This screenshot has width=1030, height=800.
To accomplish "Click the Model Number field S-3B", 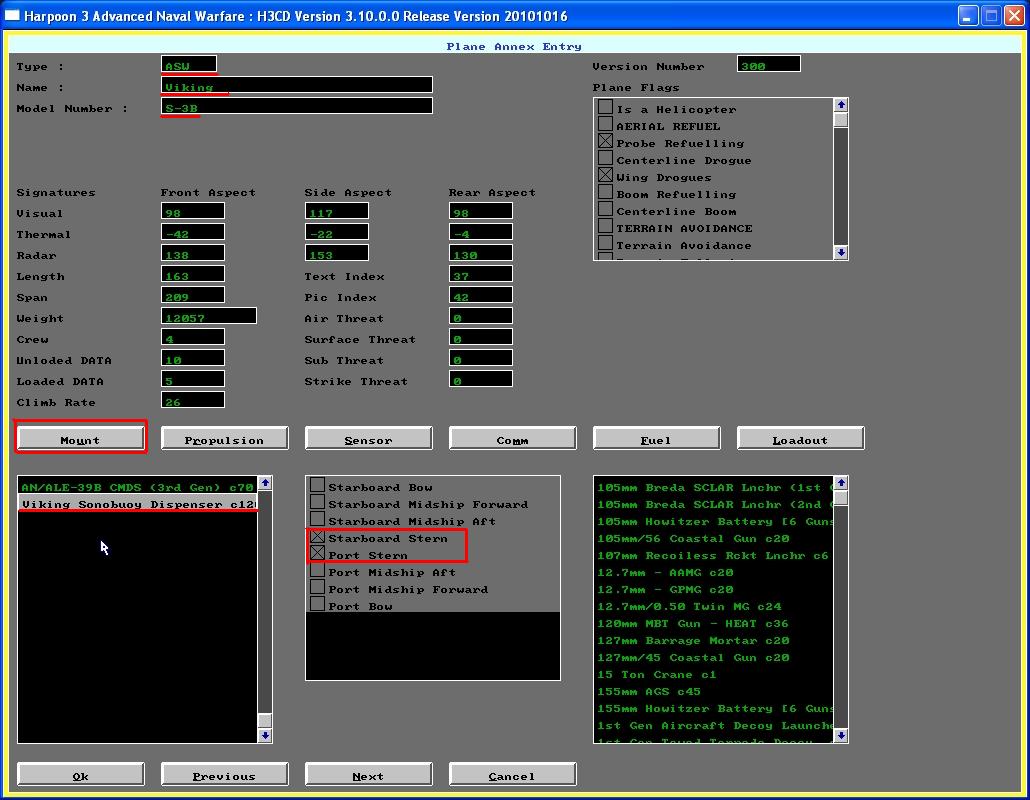I will pyautogui.click(x=297, y=106).
